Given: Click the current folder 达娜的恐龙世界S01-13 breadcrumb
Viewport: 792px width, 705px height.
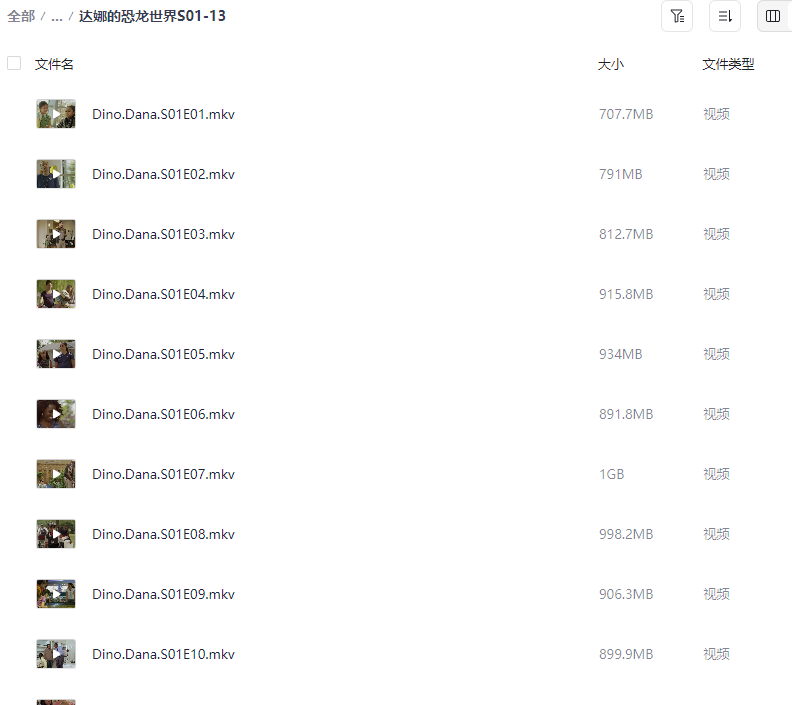Looking at the screenshot, I should [x=152, y=16].
